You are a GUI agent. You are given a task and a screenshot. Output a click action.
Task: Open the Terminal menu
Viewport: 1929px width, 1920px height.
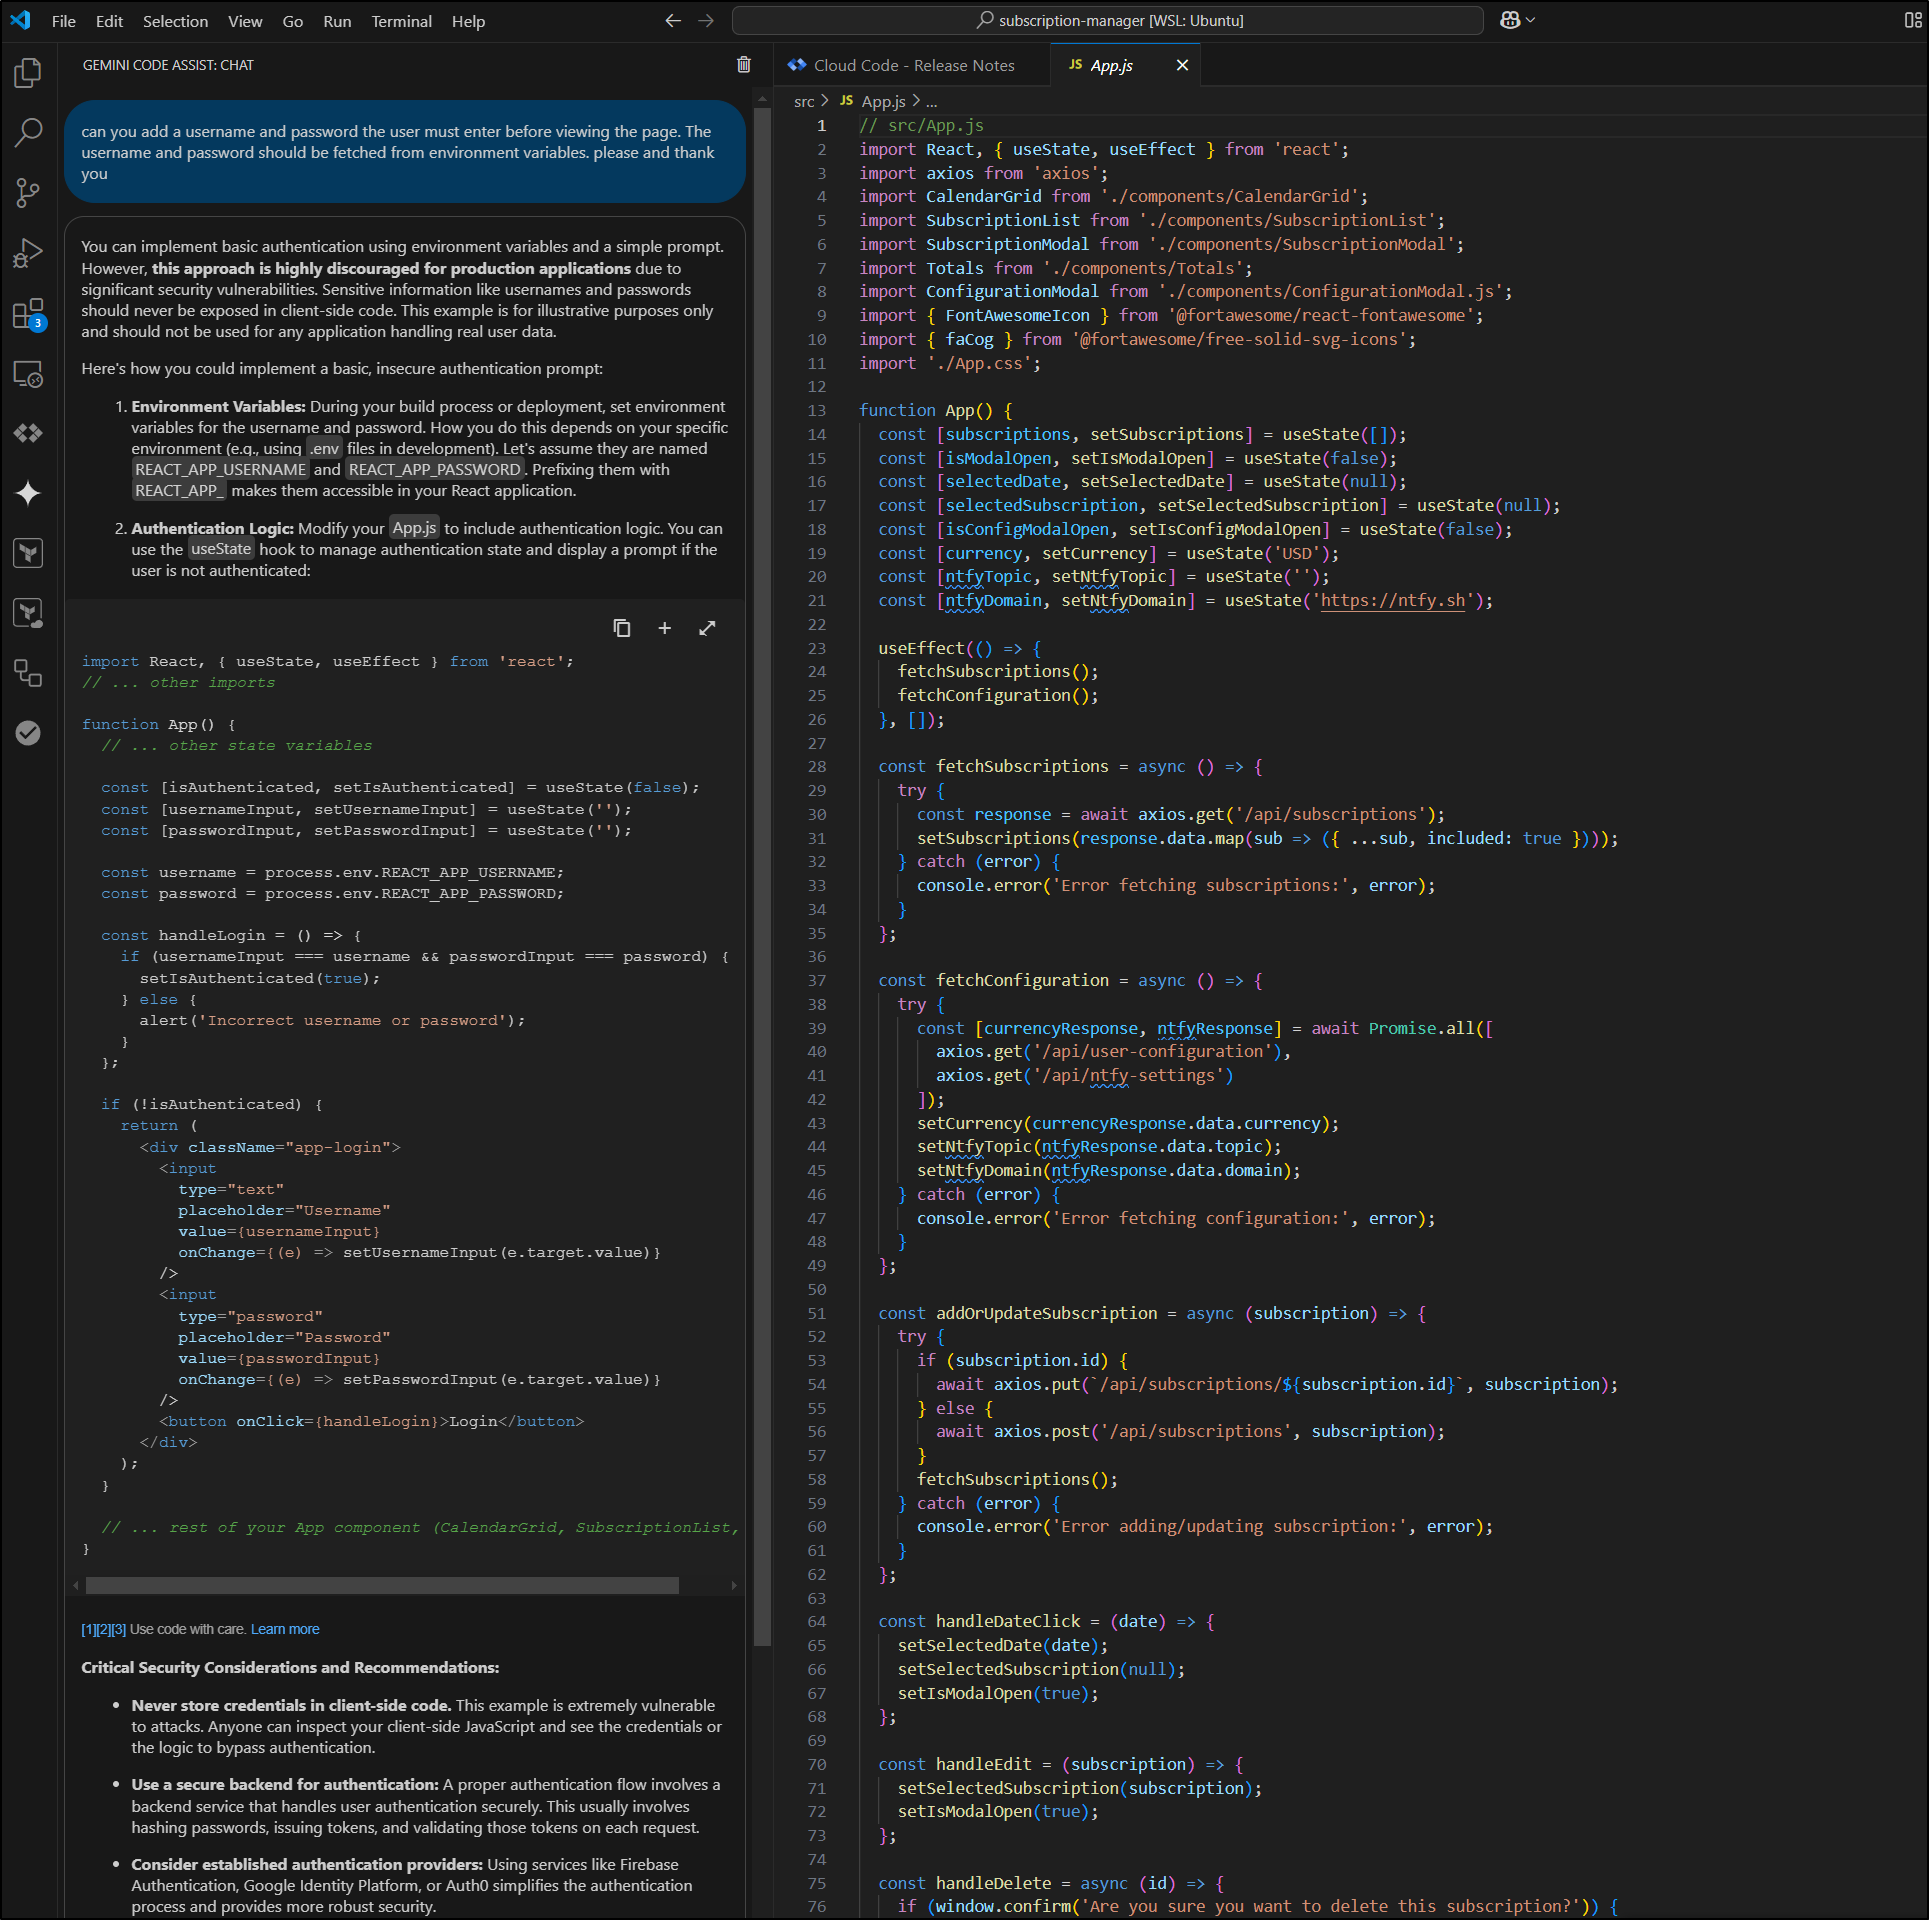pyautogui.click(x=401, y=21)
